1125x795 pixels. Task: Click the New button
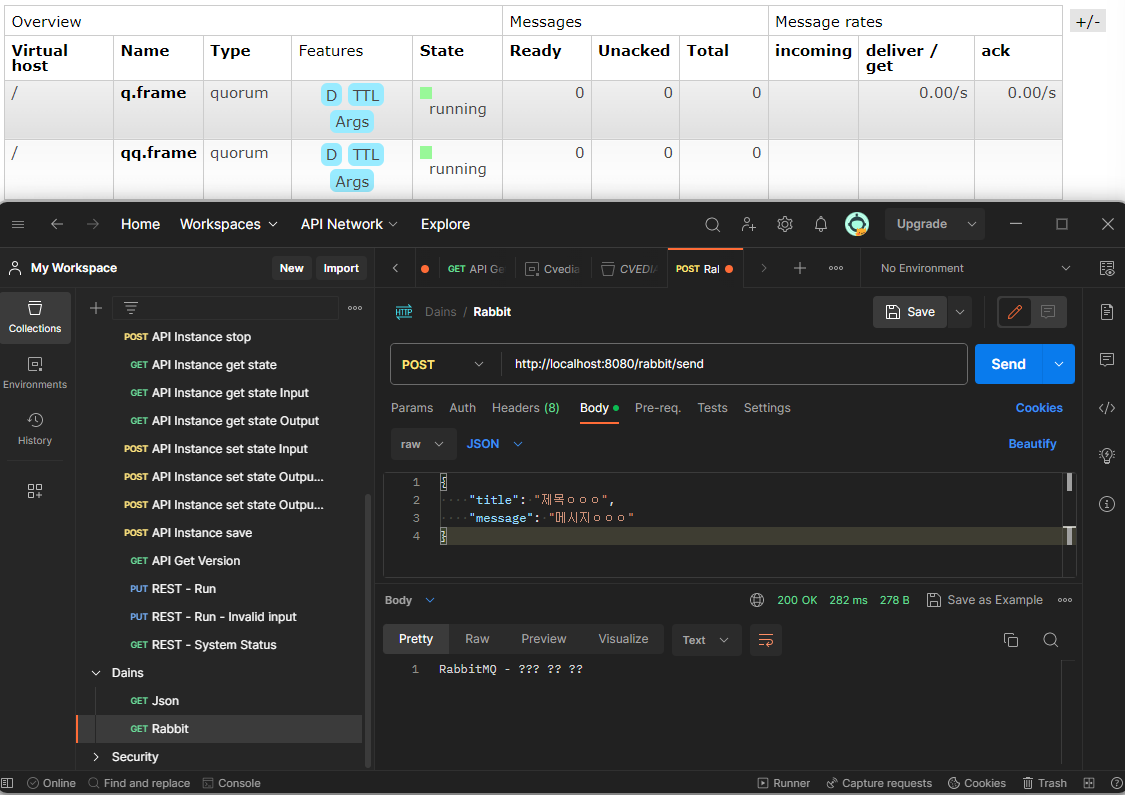tap(291, 268)
